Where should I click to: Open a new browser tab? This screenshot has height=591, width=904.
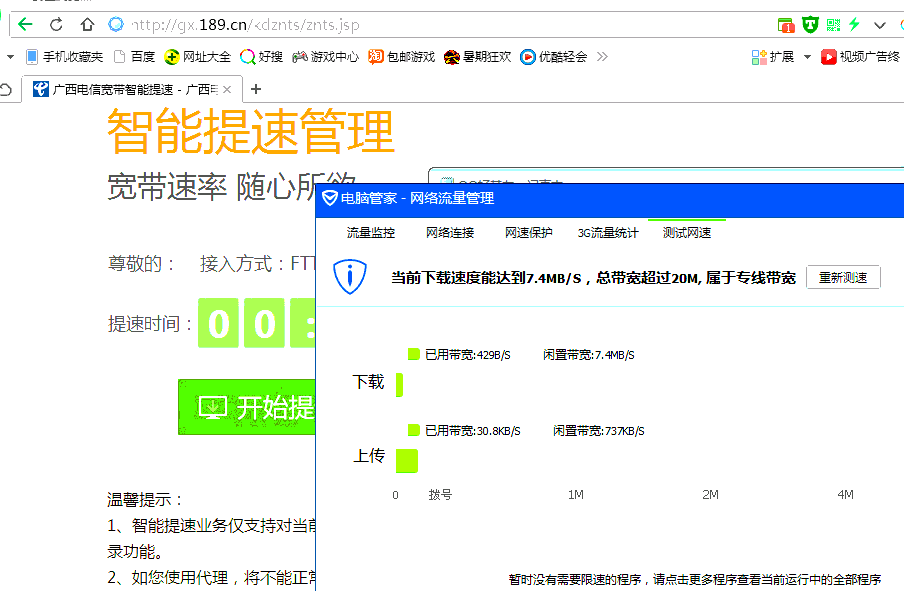(256, 89)
